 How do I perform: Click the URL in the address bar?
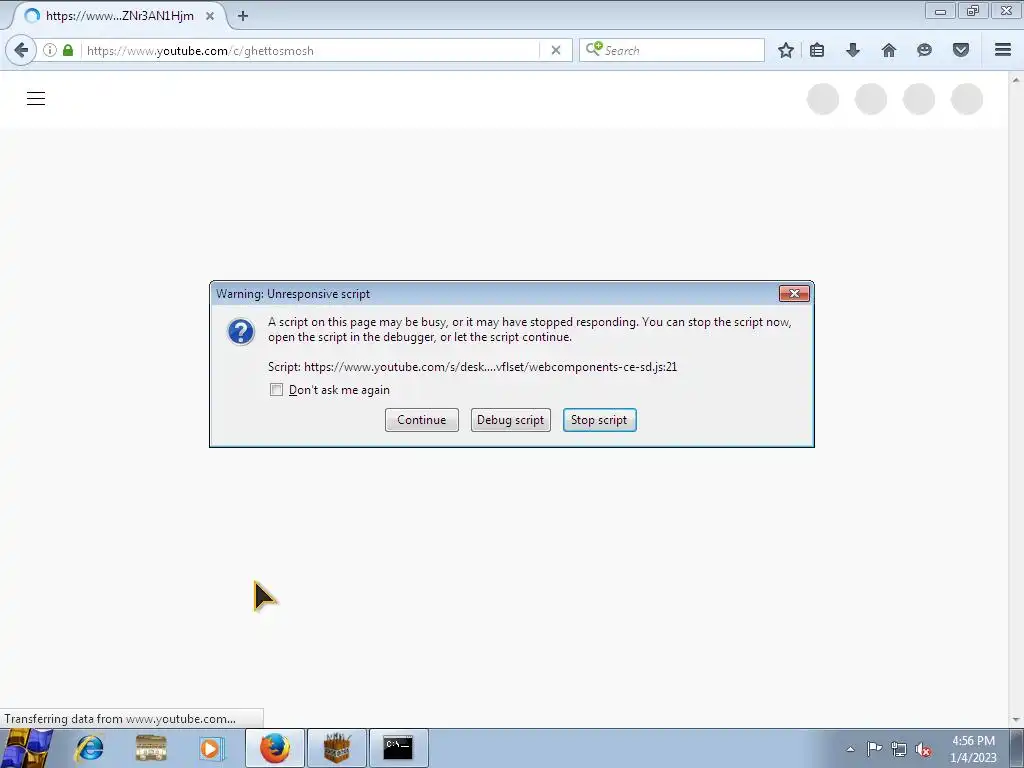coord(200,50)
